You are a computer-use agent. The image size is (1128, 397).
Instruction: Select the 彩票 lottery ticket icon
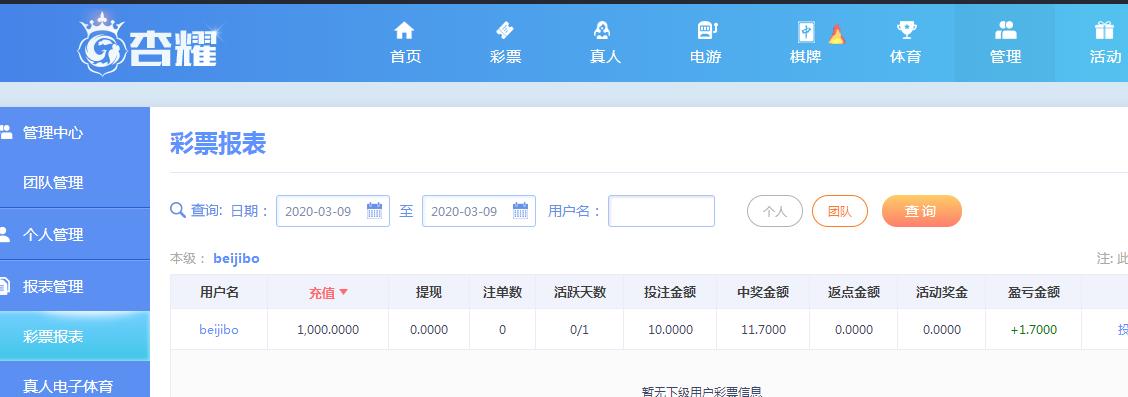click(505, 30)
